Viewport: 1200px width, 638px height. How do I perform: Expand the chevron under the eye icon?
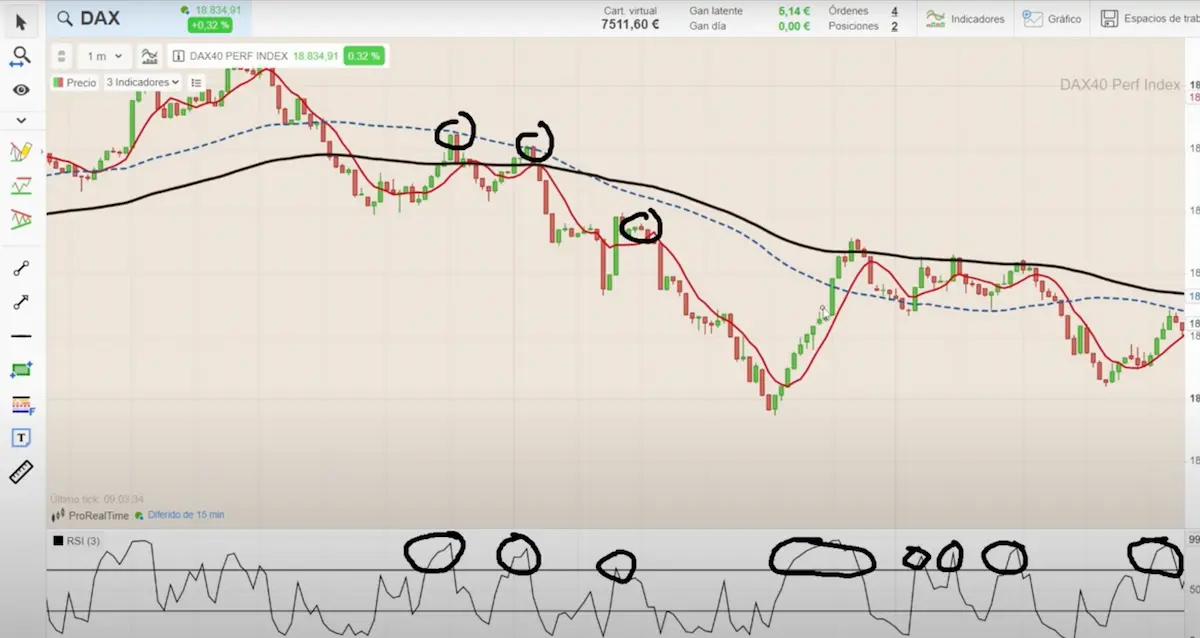tap(21, 120)
